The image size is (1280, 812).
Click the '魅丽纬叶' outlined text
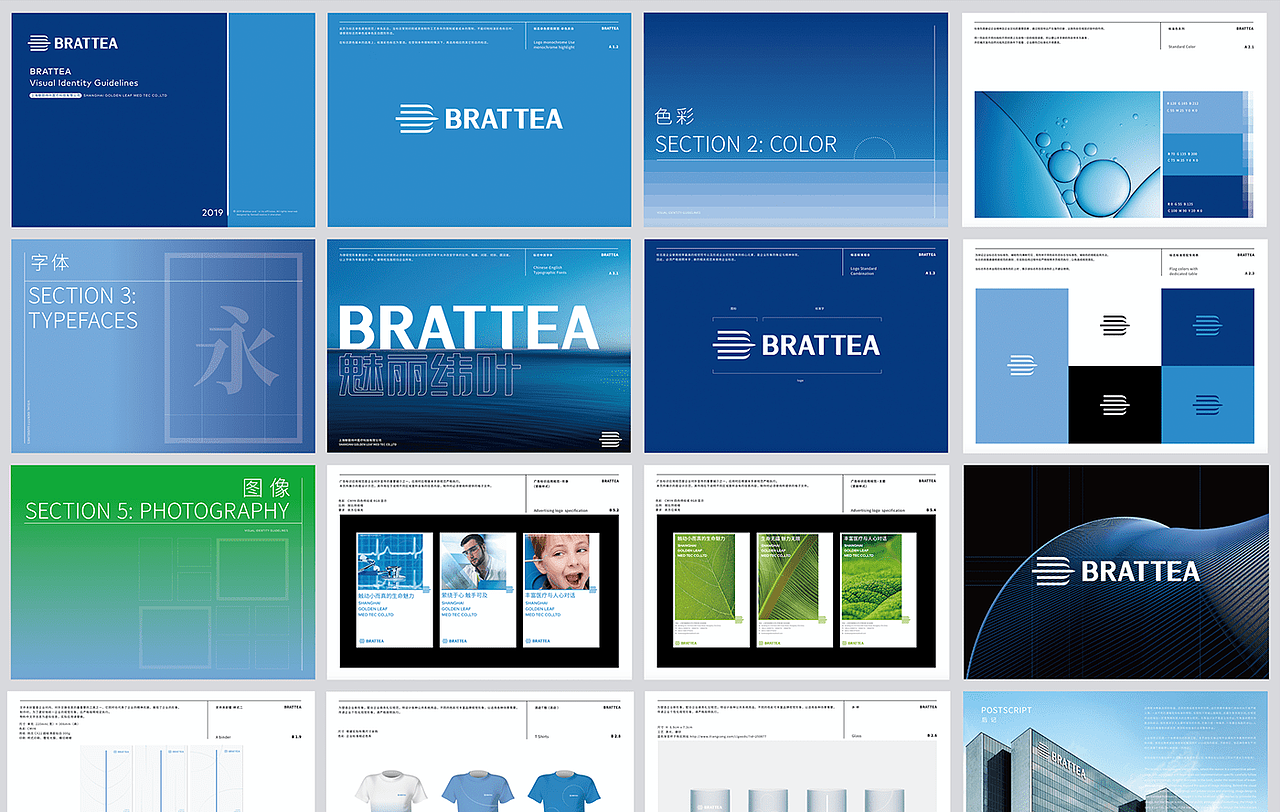(429, 376)
